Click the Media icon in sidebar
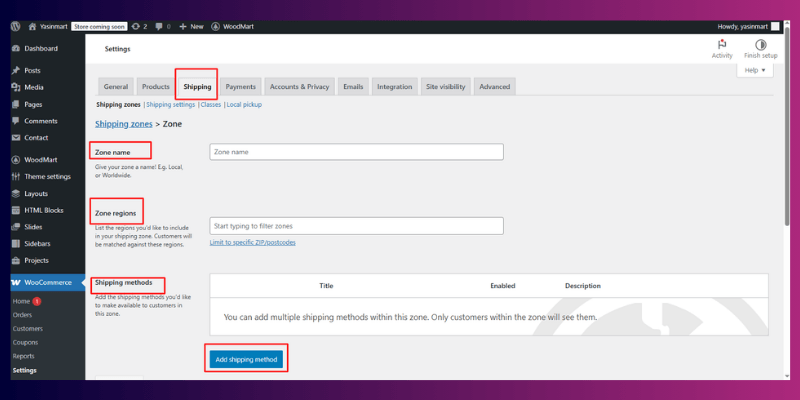The height and width of the screenshot is (400, 800). (16, 87)
